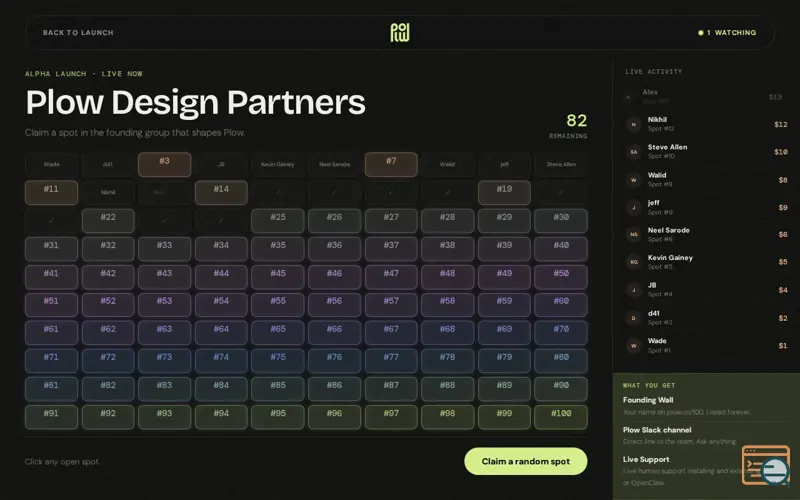
Task: Click the Plow logo in header
Action: [399, 33]
